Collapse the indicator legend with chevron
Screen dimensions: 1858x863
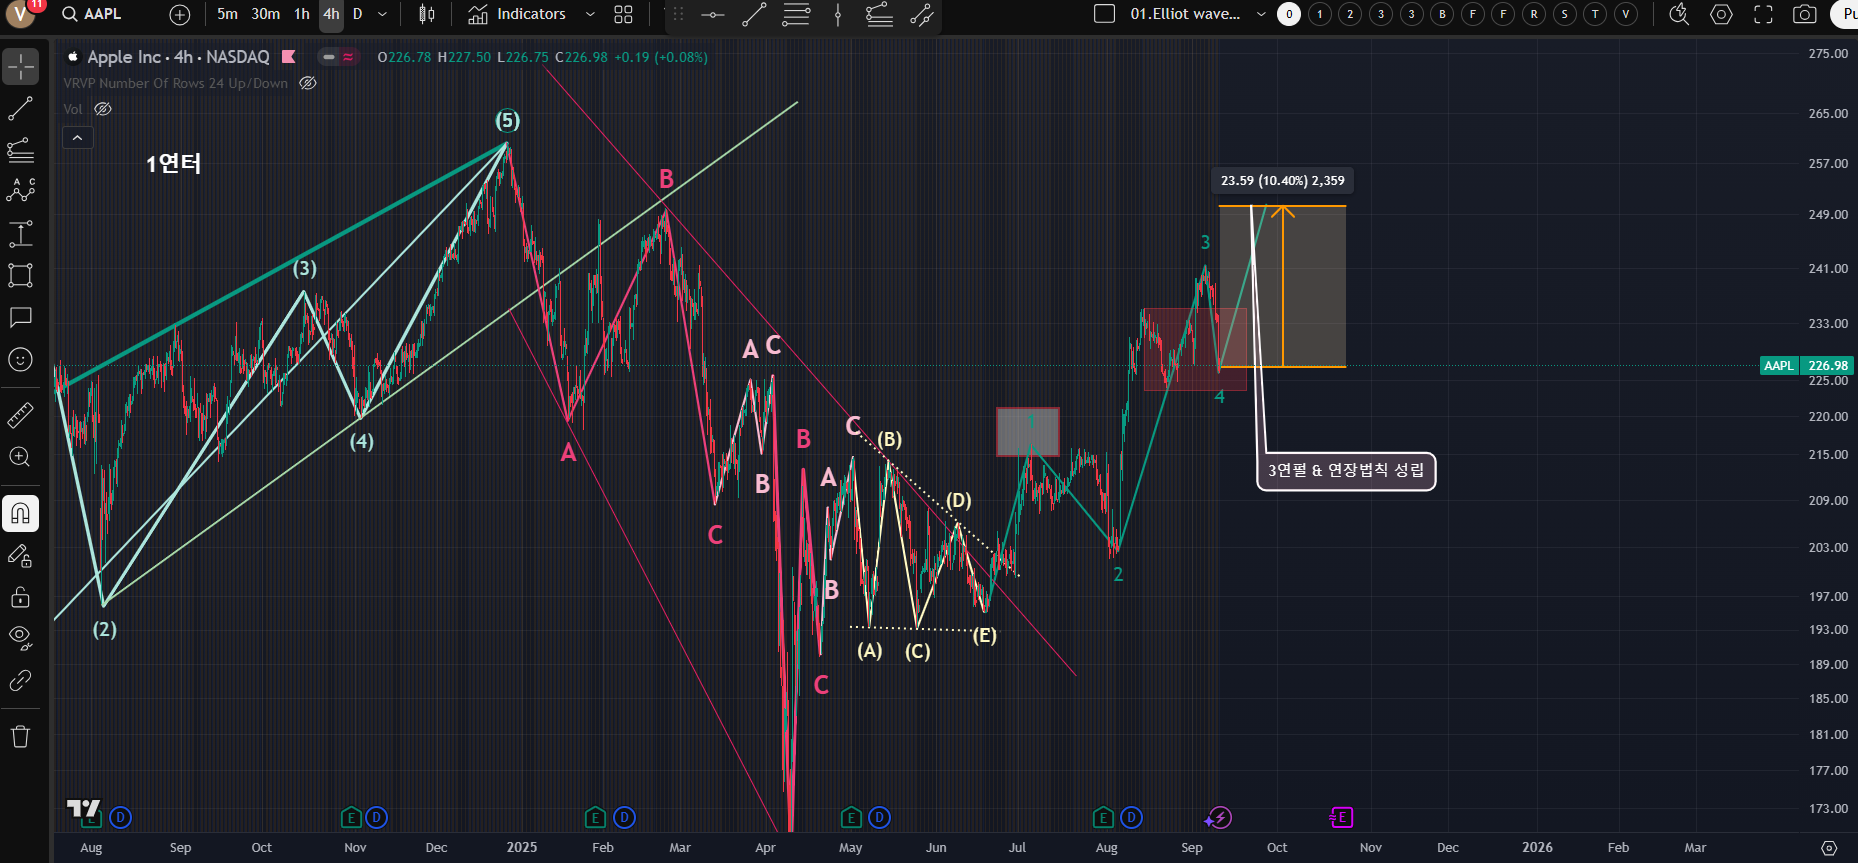pyautogui.click(x=77, y=138)
